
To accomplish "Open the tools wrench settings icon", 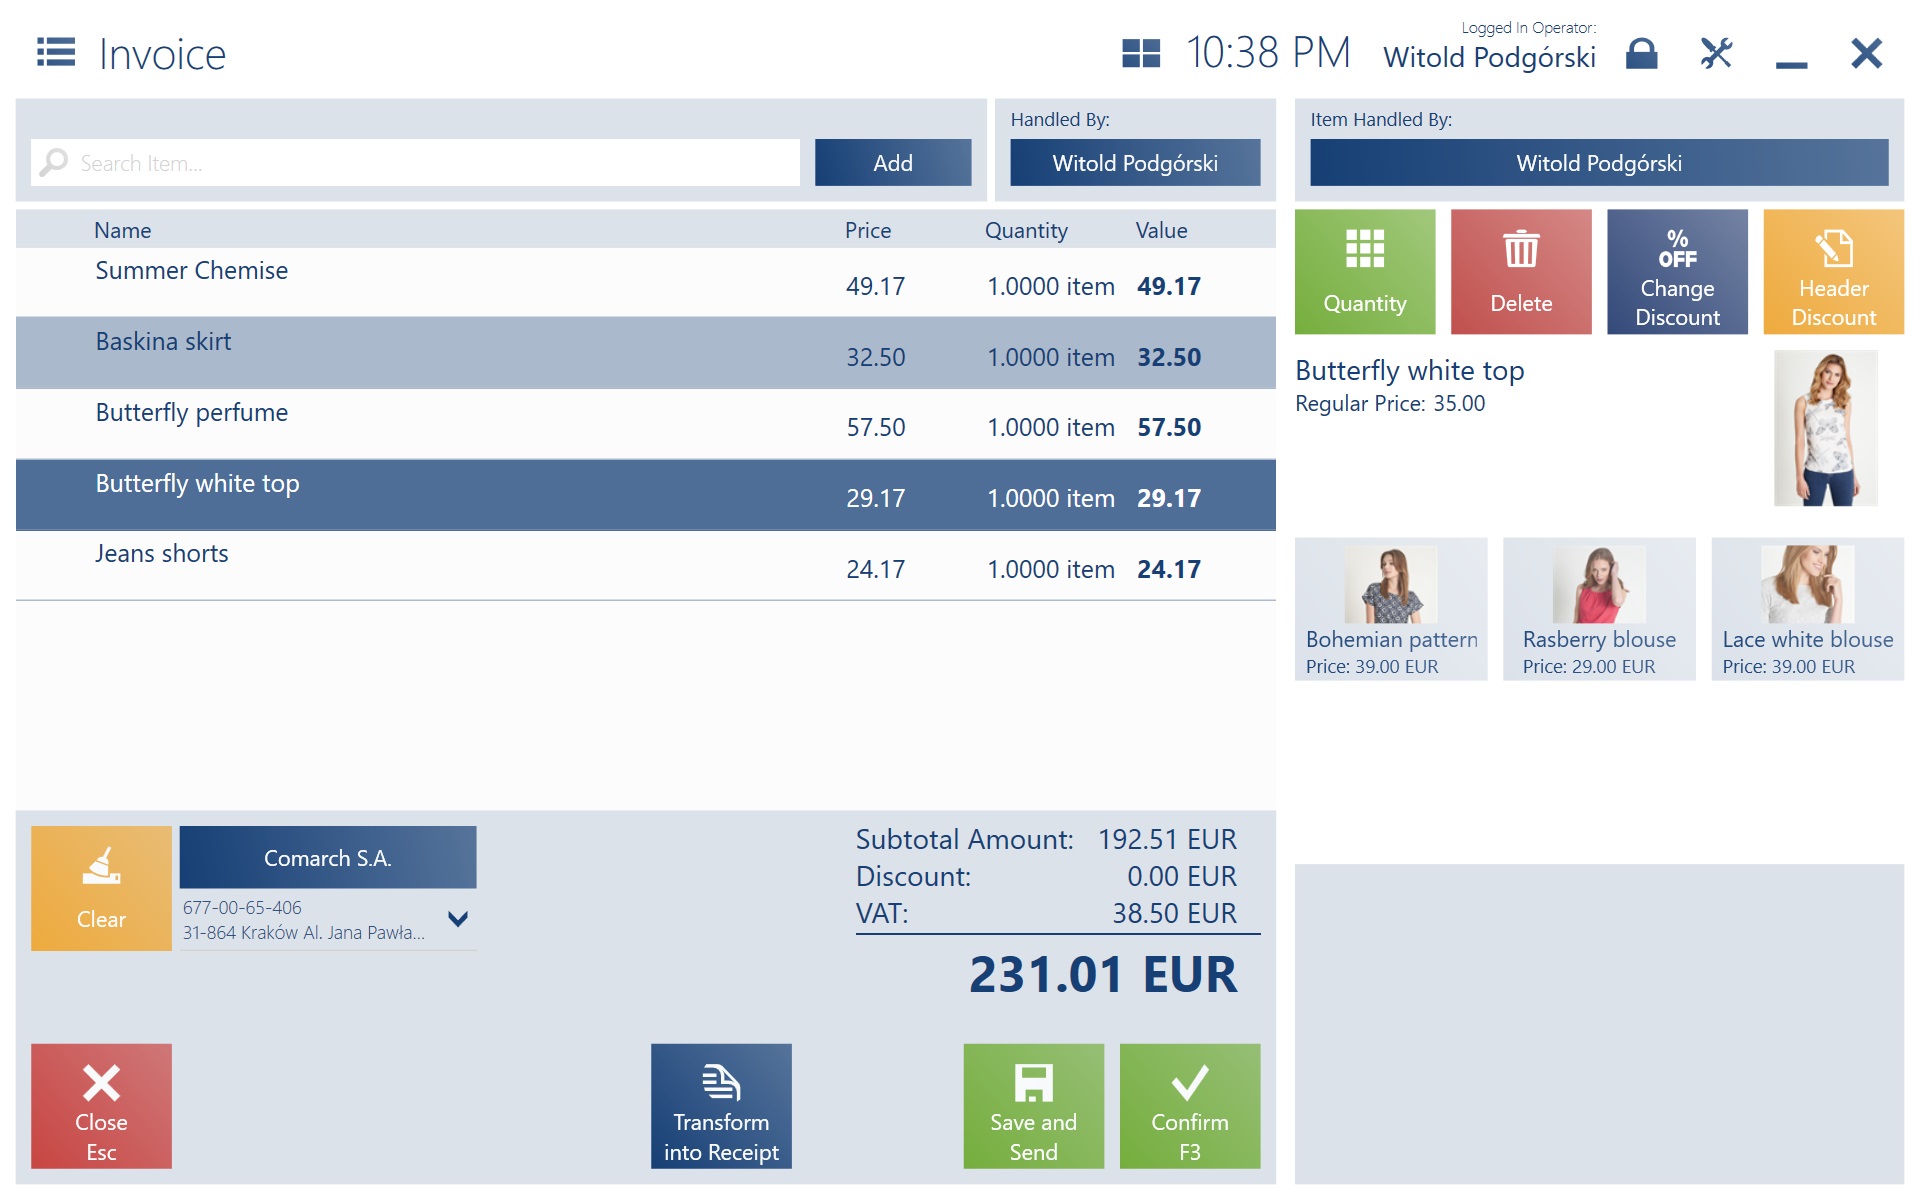I will (x=1716, y=53).
